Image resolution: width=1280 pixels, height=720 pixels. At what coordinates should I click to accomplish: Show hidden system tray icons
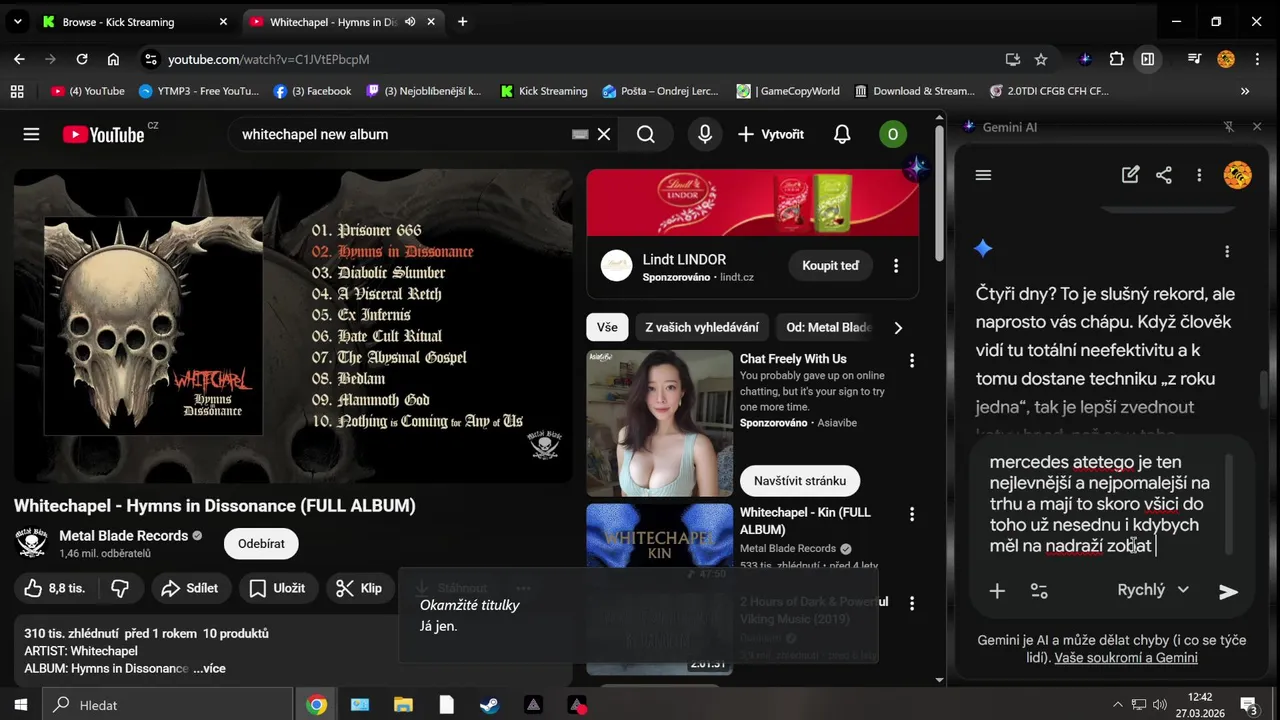(x=1118, y=705)
